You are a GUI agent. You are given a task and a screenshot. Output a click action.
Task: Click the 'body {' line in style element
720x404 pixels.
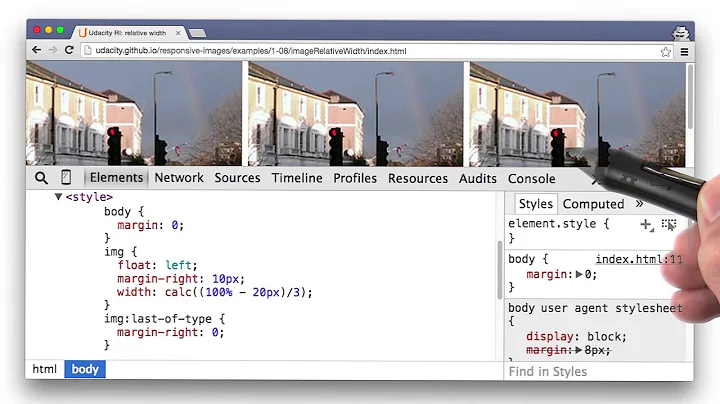[124, 212]
